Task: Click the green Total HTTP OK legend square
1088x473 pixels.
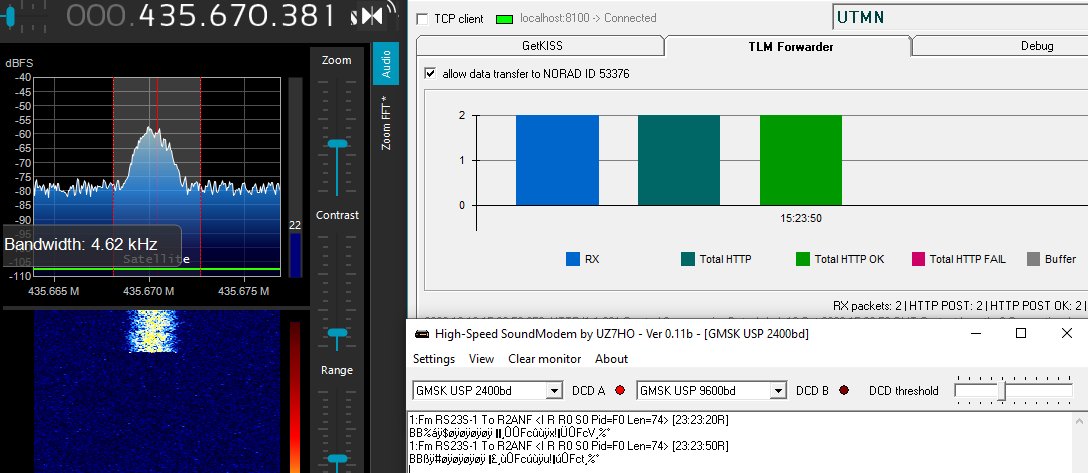Action: (x=803, y=259)
